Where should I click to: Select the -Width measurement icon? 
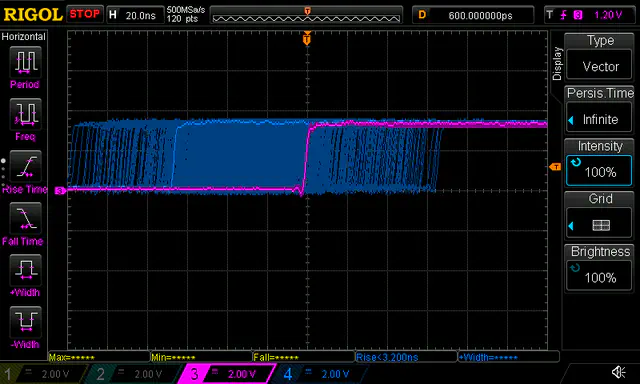pos(25,322)
